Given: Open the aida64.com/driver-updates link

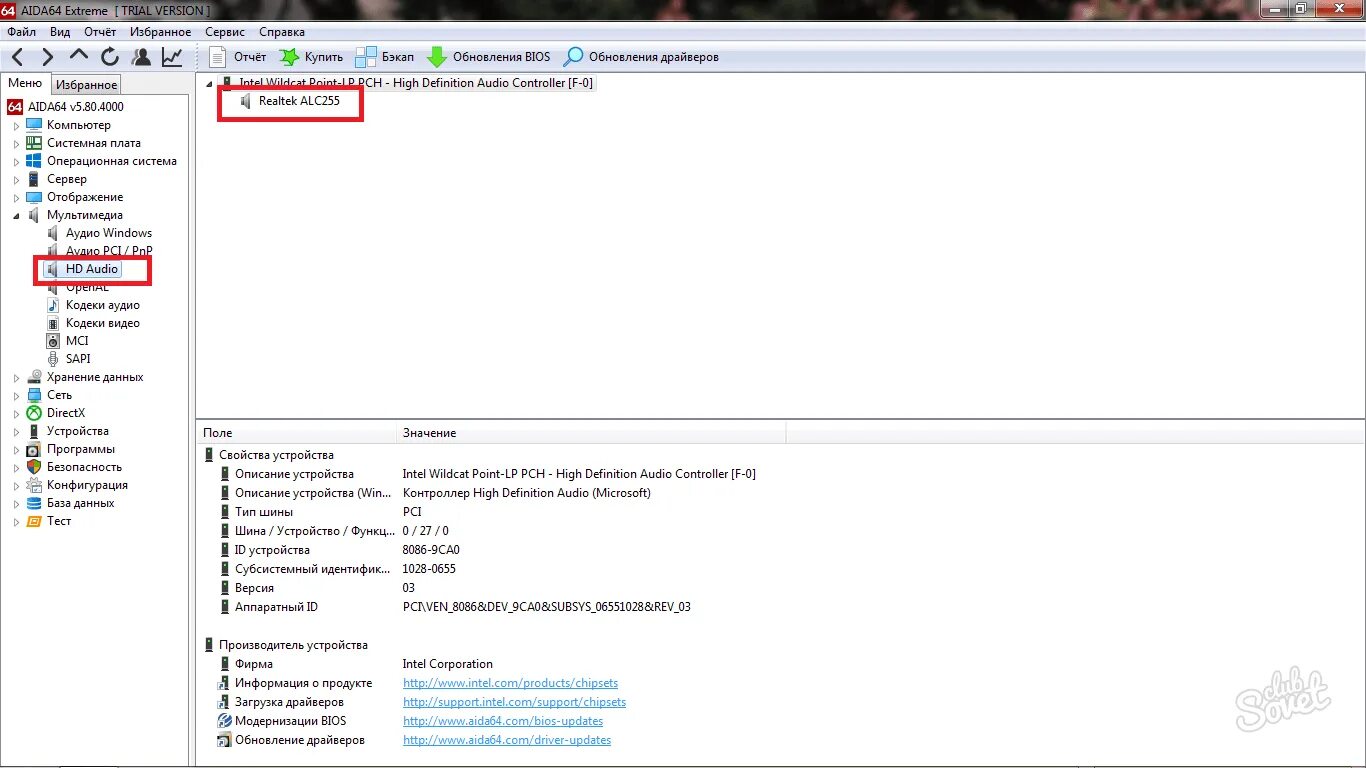Looking at the screenshot, I should 507,740.
